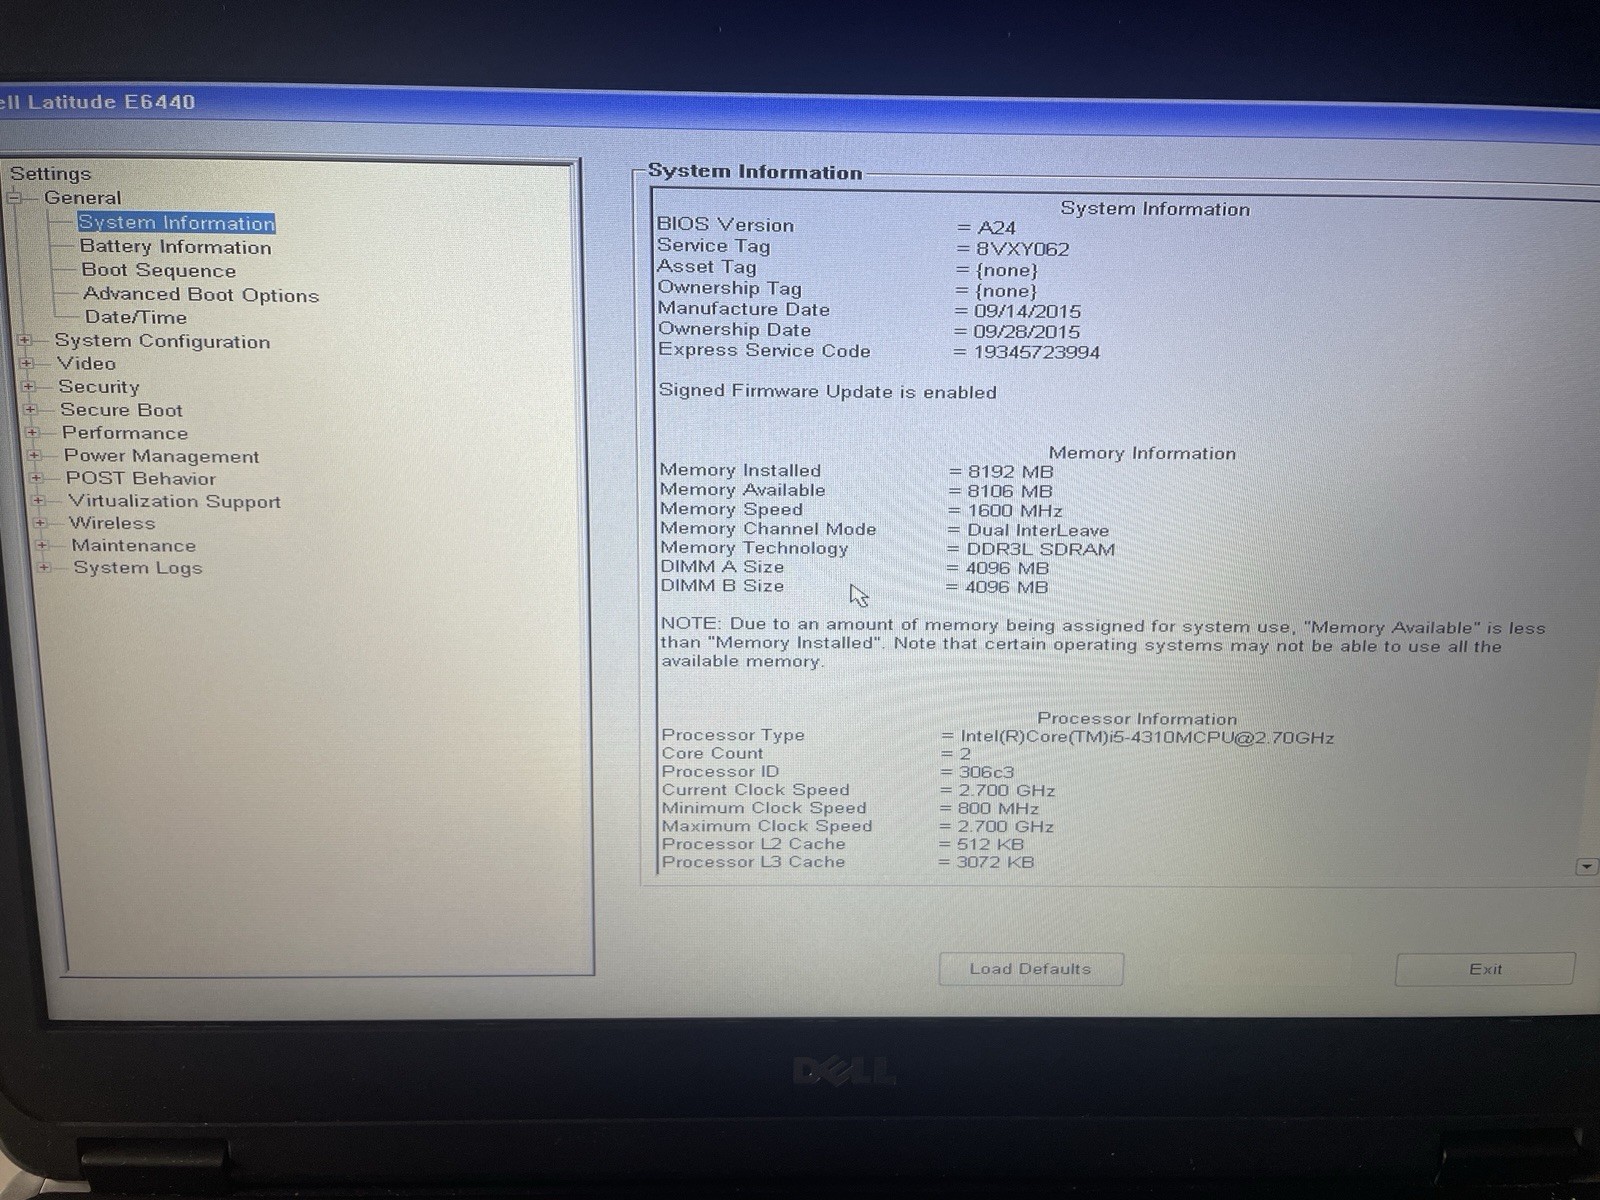The width and height of the screenshot is (1600, 1200).
Task: Select the System Logs label
Action: coord(138,568)
